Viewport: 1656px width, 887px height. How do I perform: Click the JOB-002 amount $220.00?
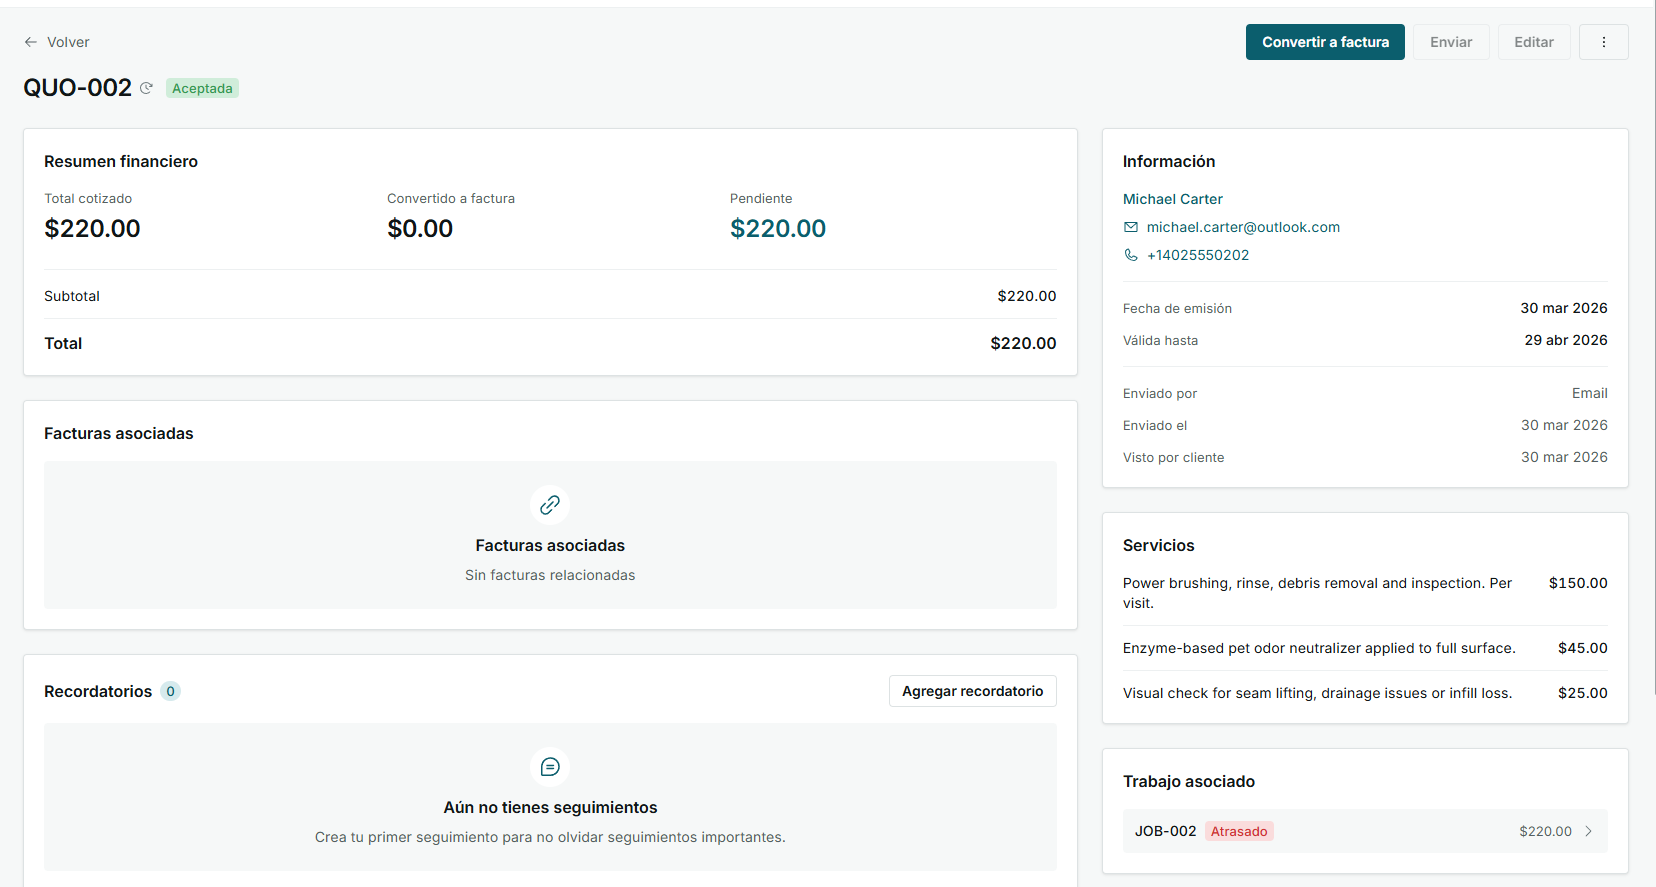[1545, 831]
